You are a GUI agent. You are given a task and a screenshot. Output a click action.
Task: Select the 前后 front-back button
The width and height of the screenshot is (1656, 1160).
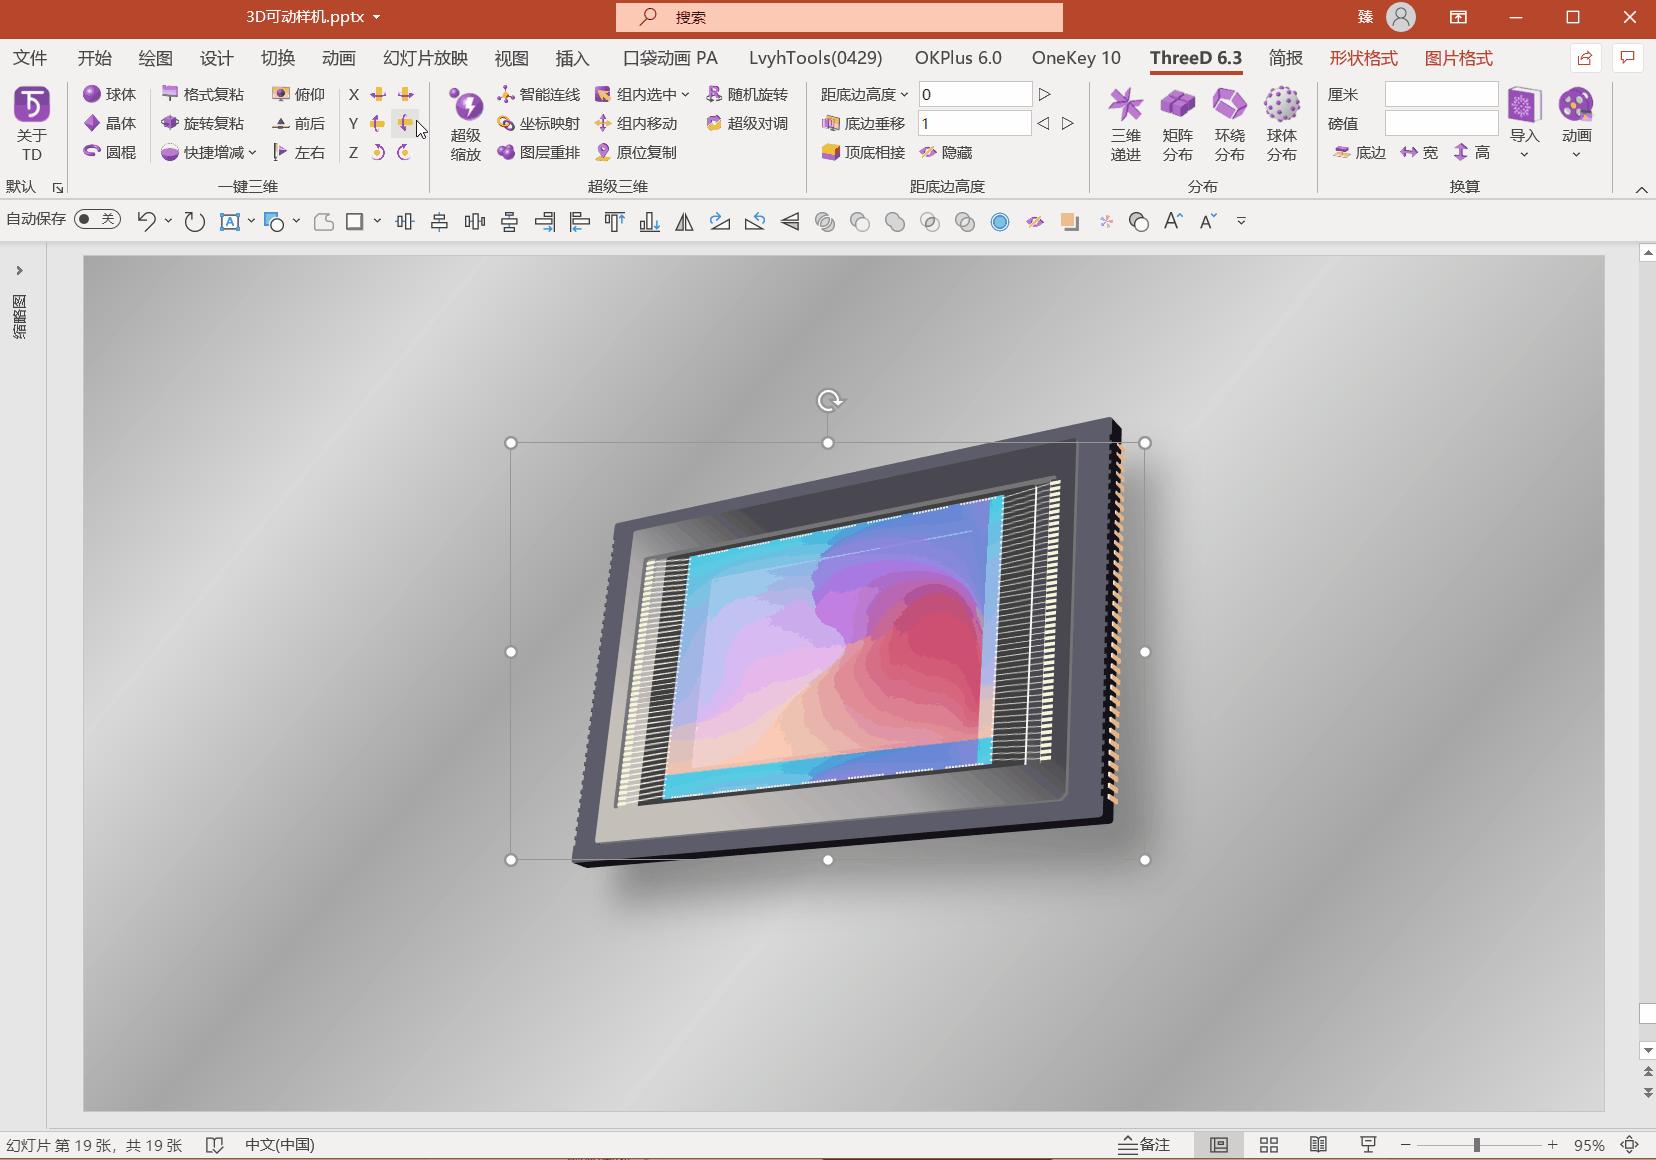[x=299, y=123]
